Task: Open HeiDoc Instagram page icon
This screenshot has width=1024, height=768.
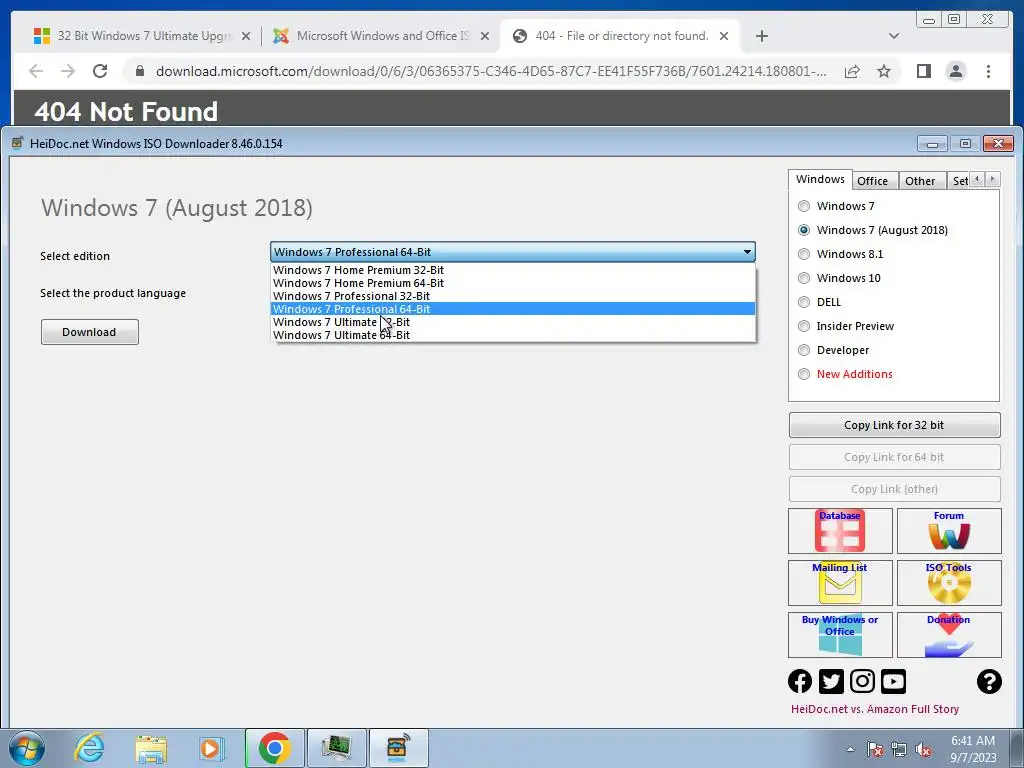Action: point(862,681)
